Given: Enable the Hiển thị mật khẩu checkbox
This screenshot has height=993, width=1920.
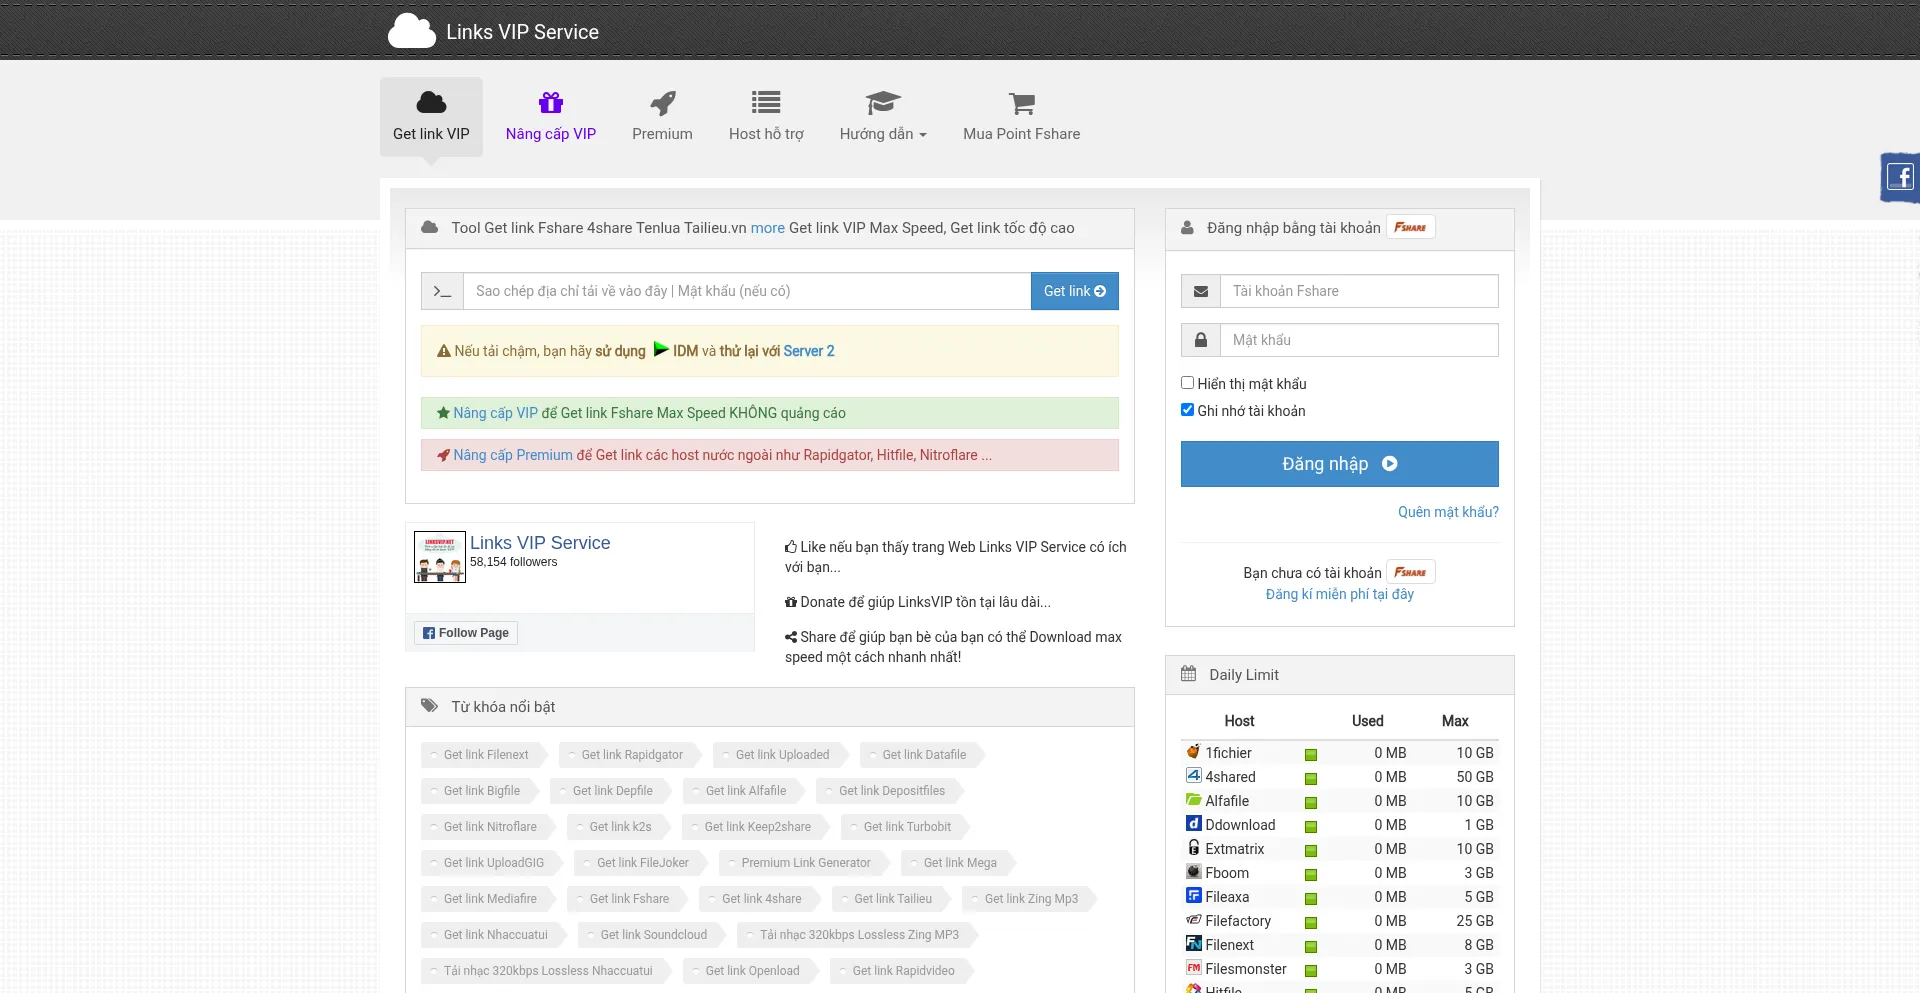Looking at the screenshot, I should (x=1188, y=383).
